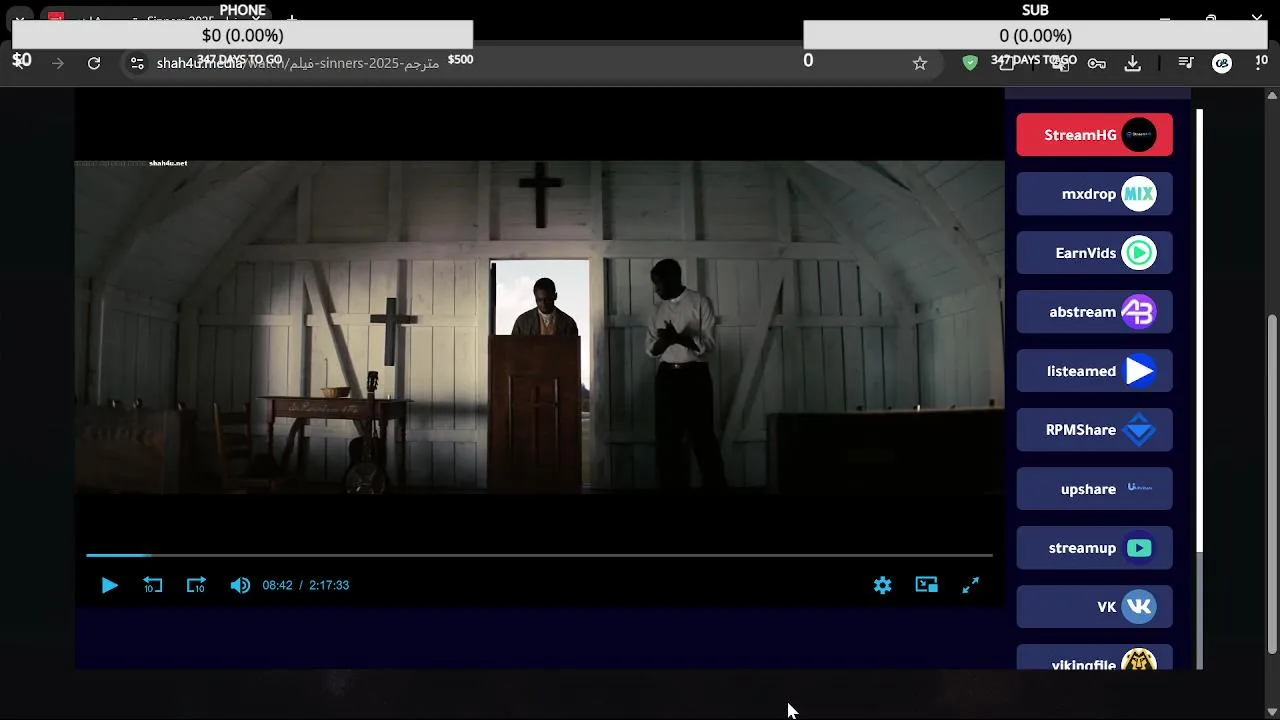Open the password key icon
The width and height of the screenshot is (1280, 720).
(1097, 63)
